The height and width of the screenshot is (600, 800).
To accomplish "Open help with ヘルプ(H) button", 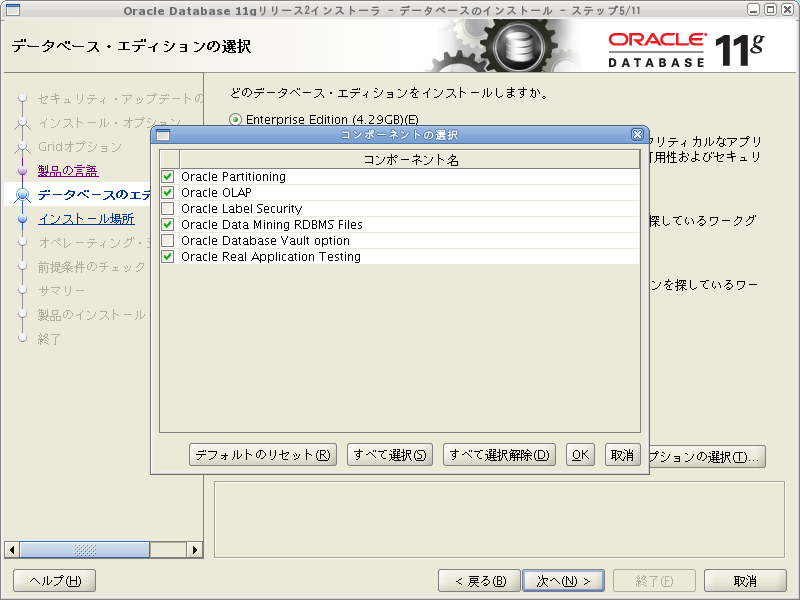I will [x=55, y=581].
